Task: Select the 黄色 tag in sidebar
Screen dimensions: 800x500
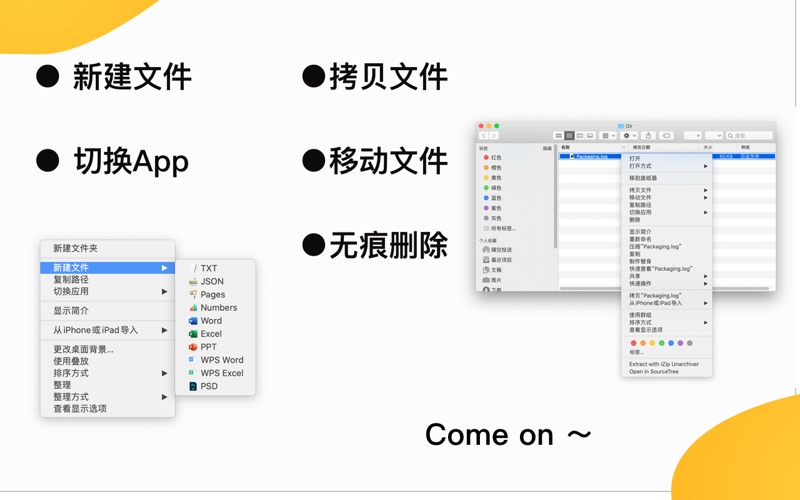Action: tap(492, 178)
